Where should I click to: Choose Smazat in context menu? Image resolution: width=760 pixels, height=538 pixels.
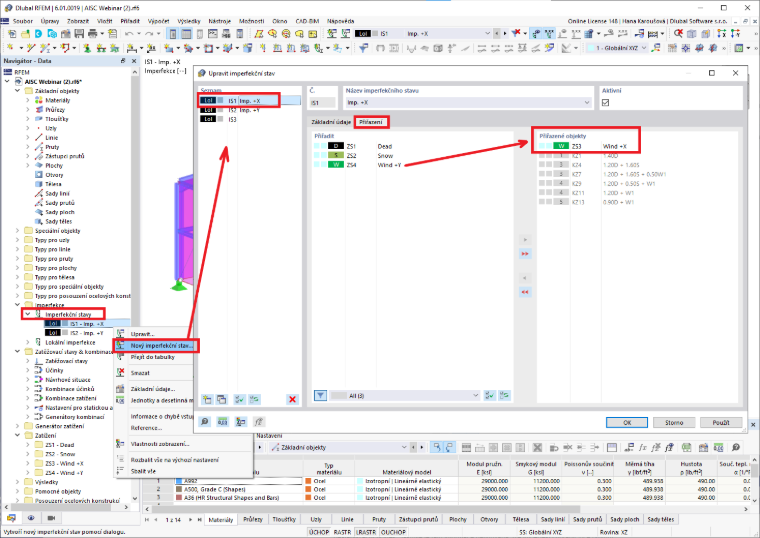[x=140, y=373]
